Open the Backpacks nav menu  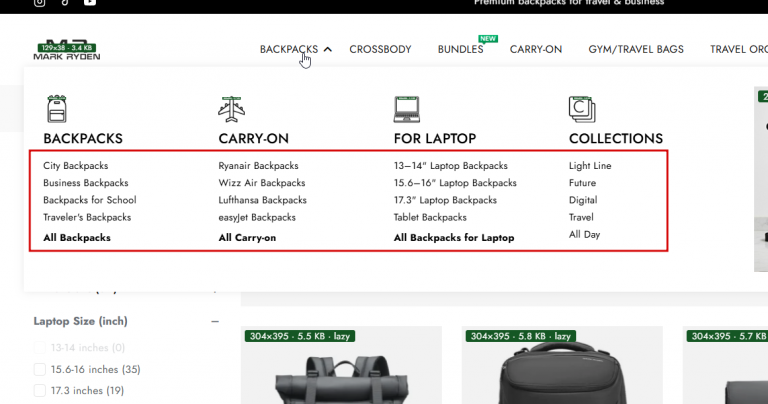point(289,49)
